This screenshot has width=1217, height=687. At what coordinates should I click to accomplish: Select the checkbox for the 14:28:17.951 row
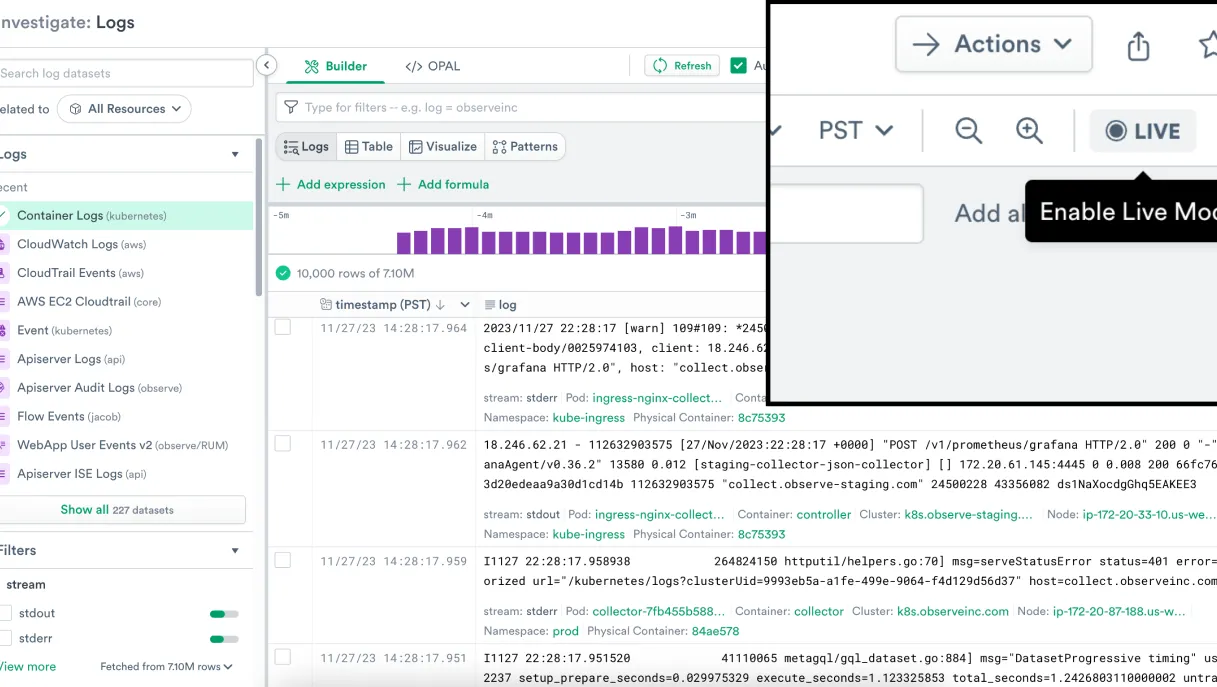point(283,657)
